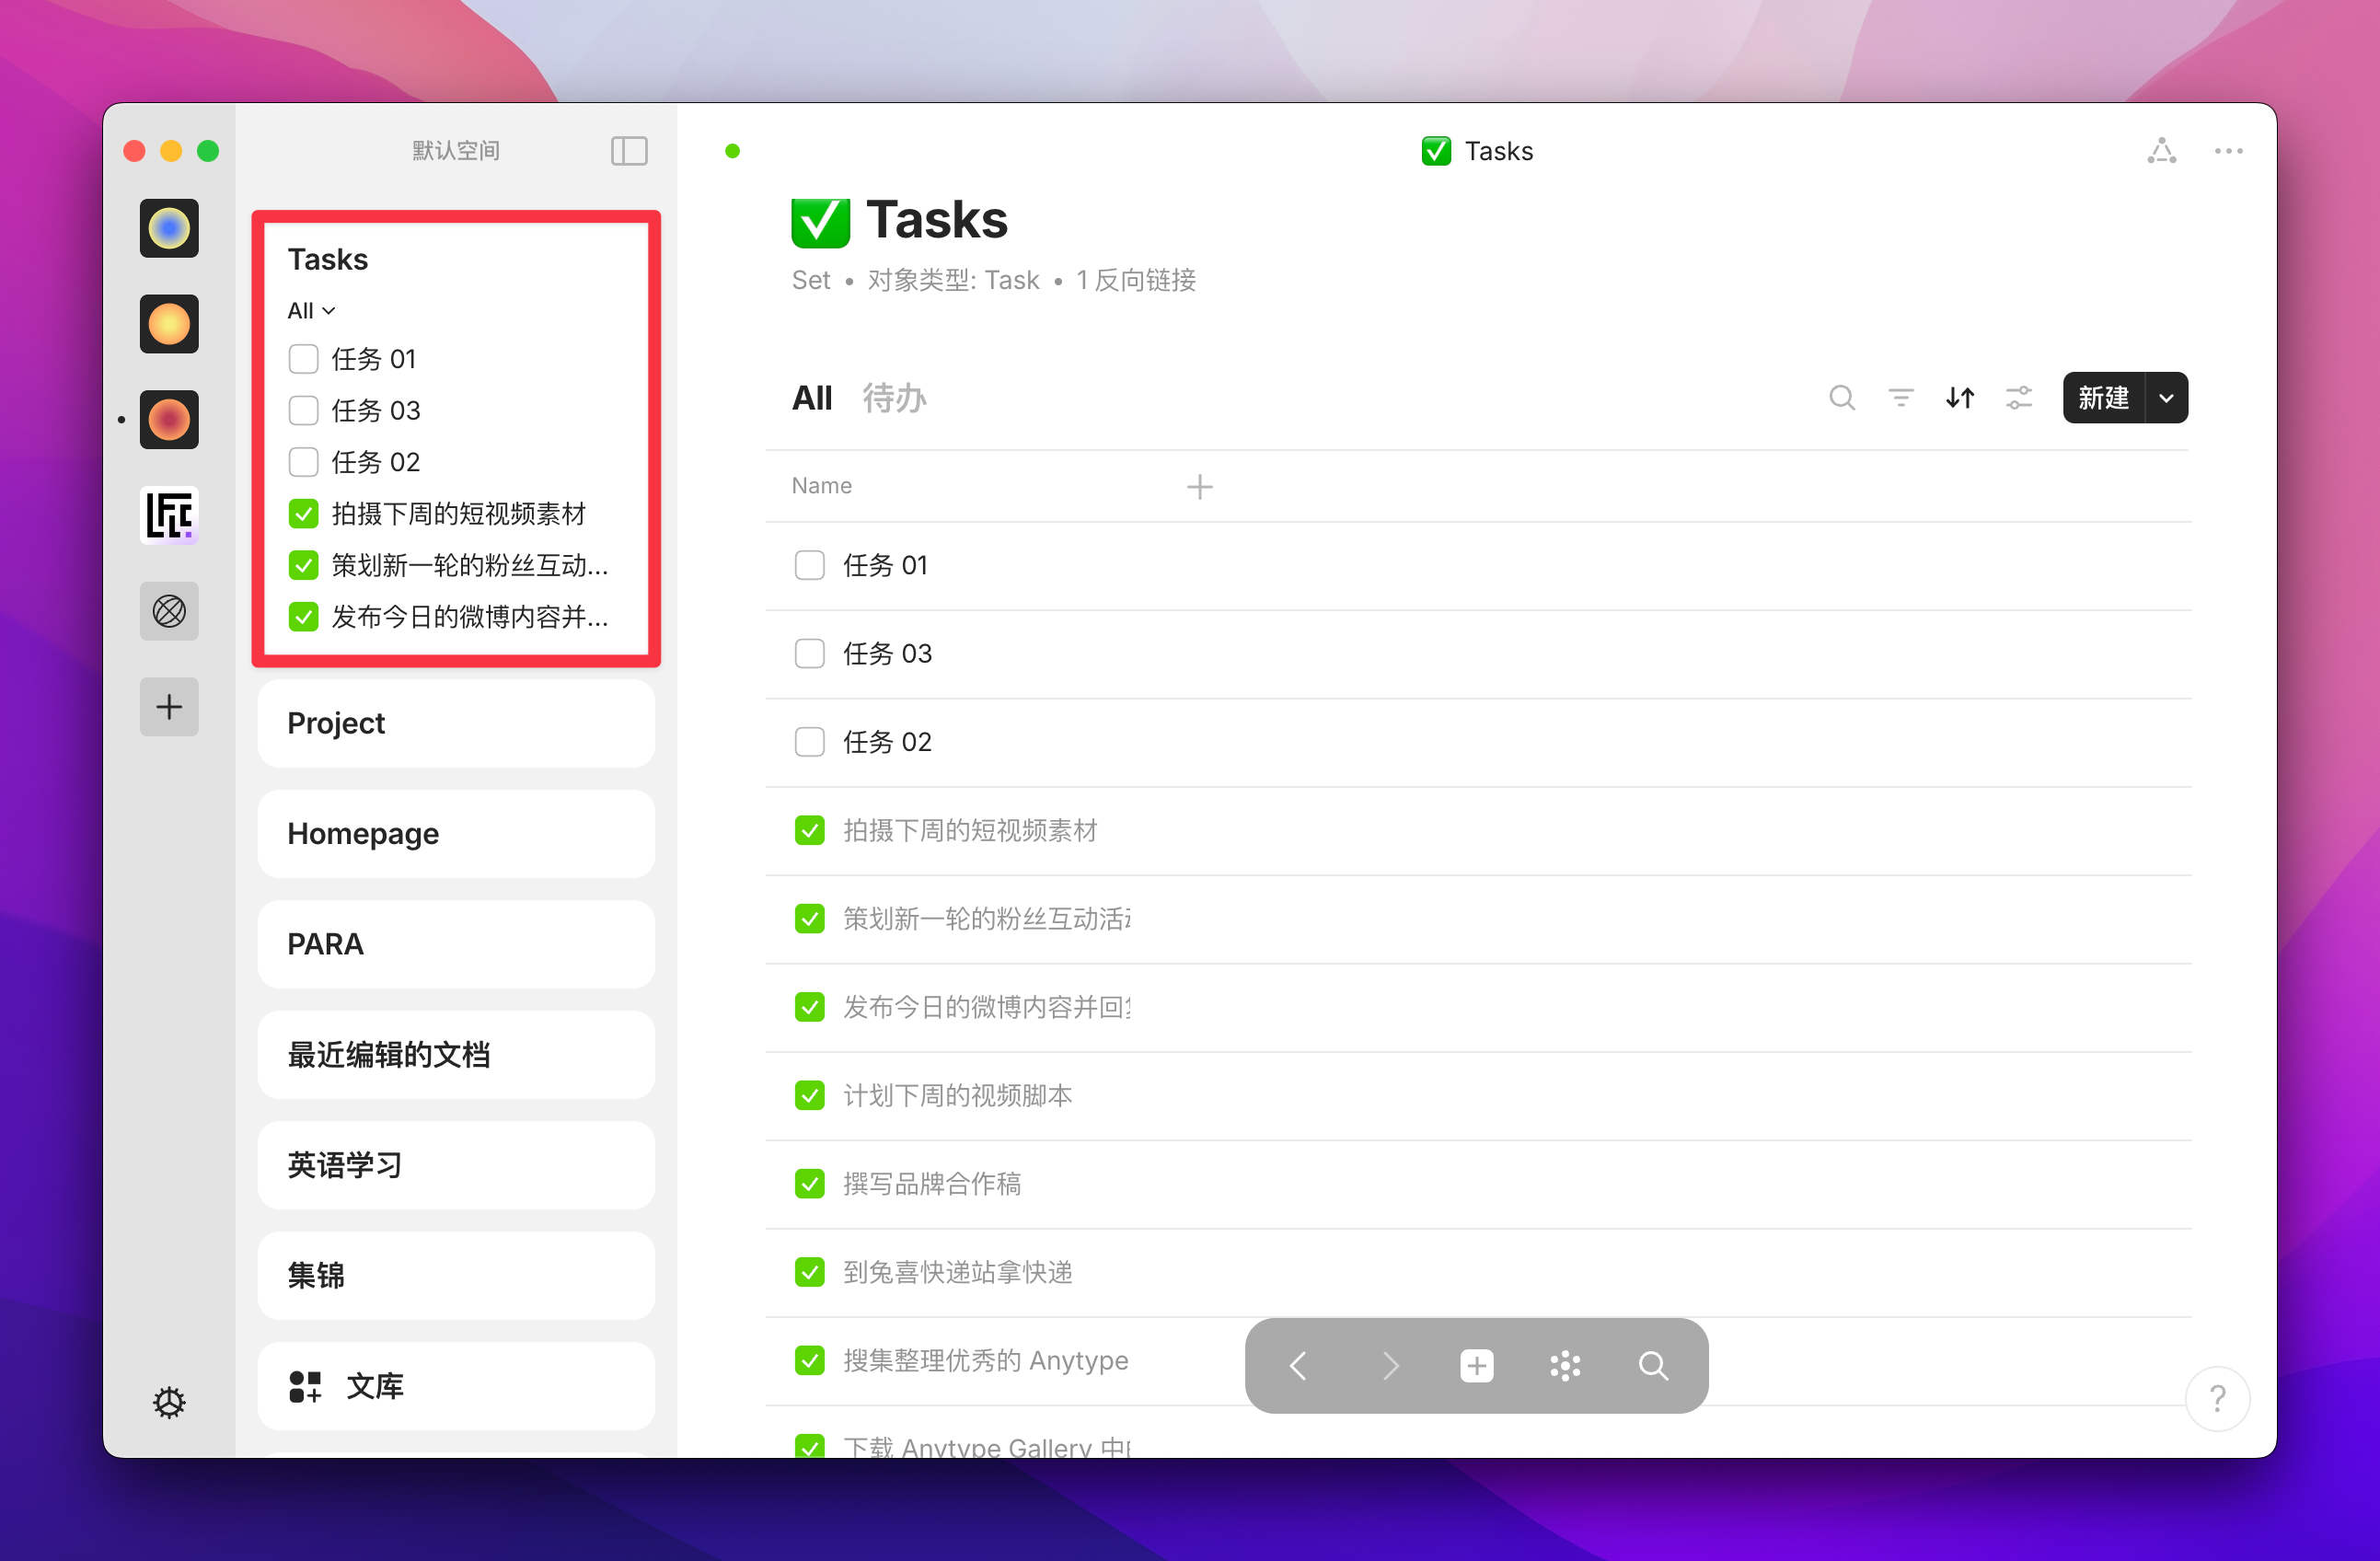Open view settings sliders icon
This screenshot has width=2380, height=1561.
pos(2019,398)
